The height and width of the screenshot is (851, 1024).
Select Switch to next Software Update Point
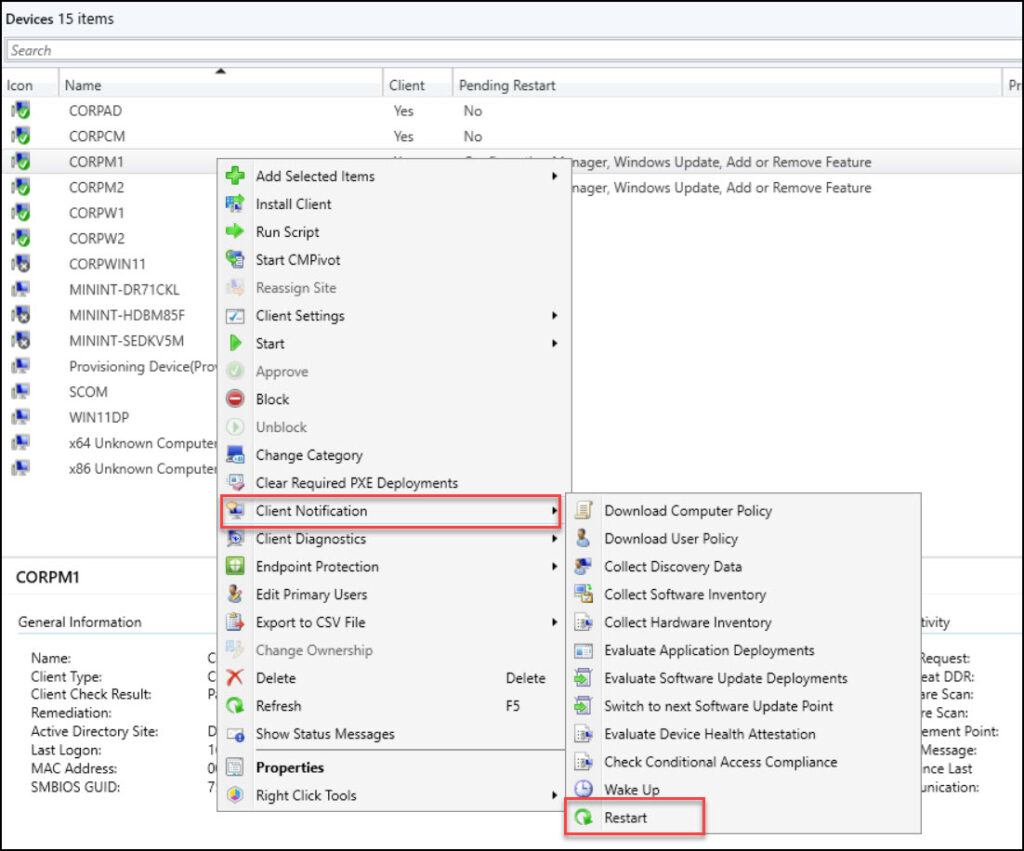pos(744,705)
